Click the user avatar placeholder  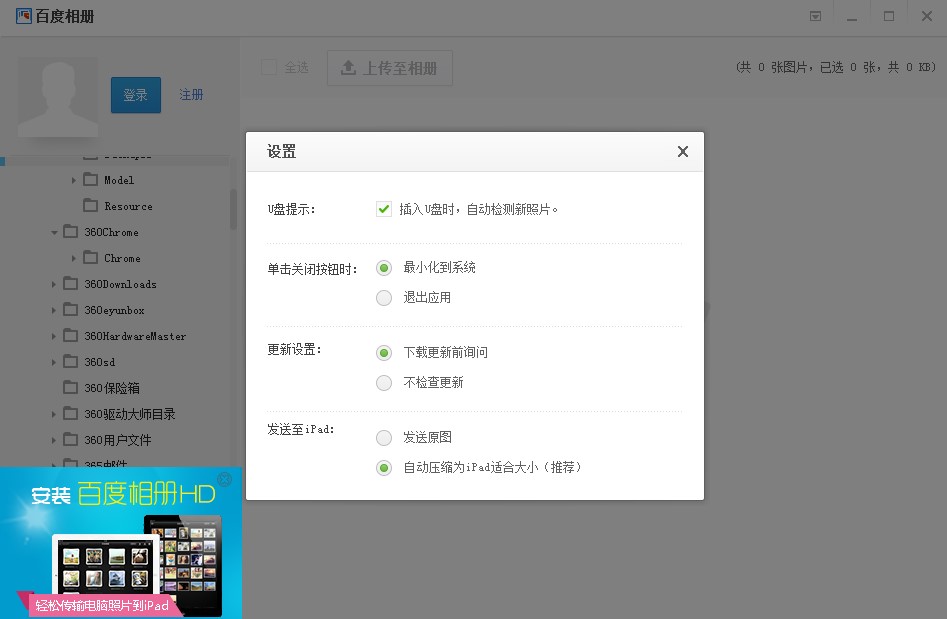(x=58, y=97)
